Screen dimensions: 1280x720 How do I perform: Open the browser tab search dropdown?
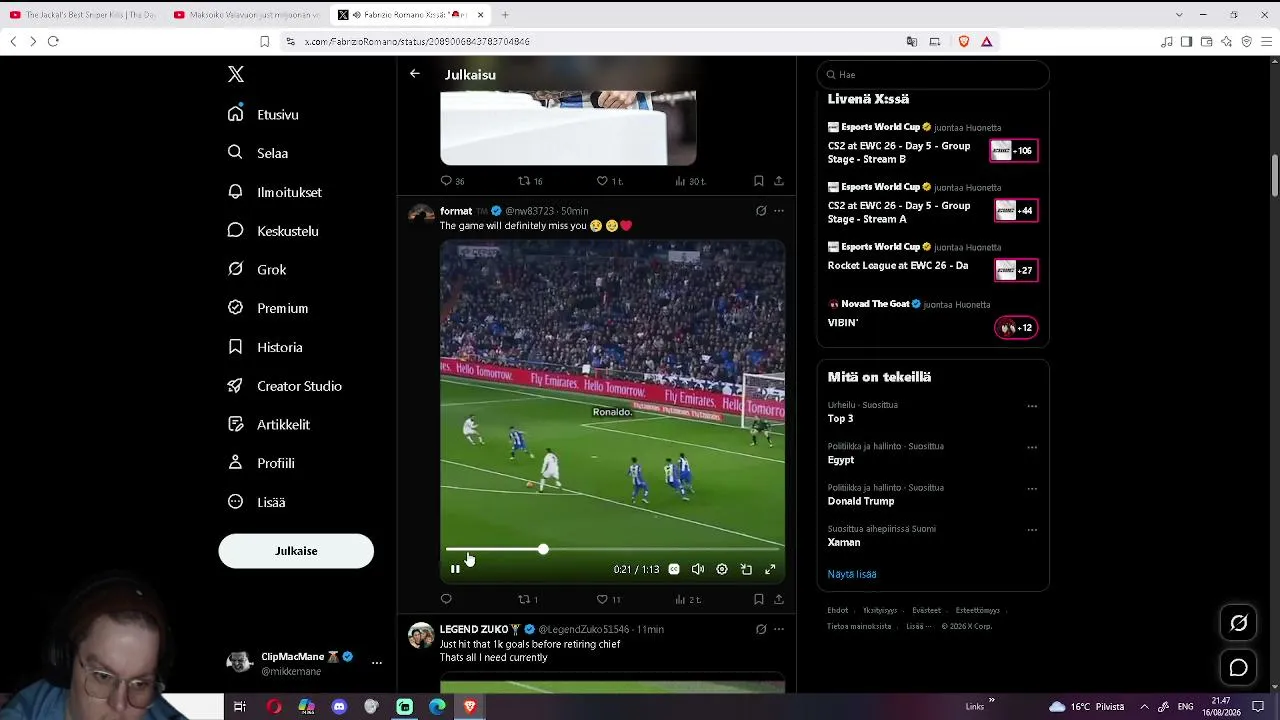pyautogui.click(x=1179, y=15)
